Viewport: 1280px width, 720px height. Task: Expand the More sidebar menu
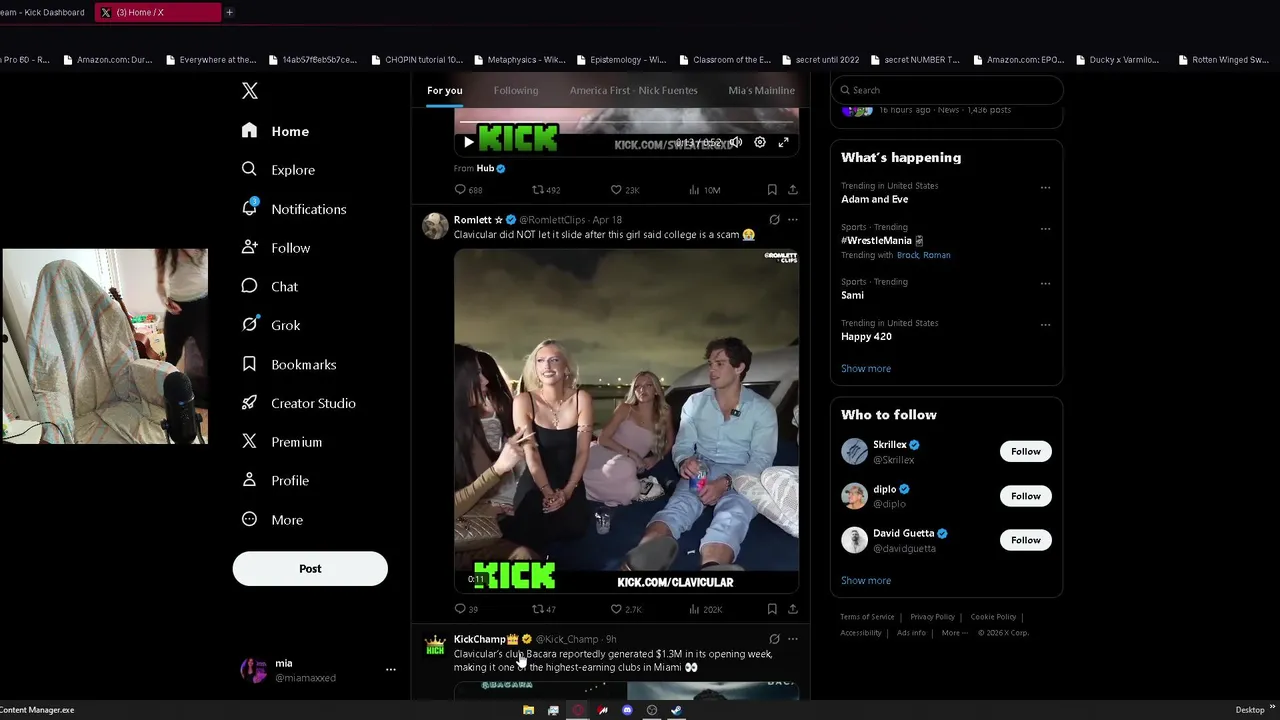point(272,520)
